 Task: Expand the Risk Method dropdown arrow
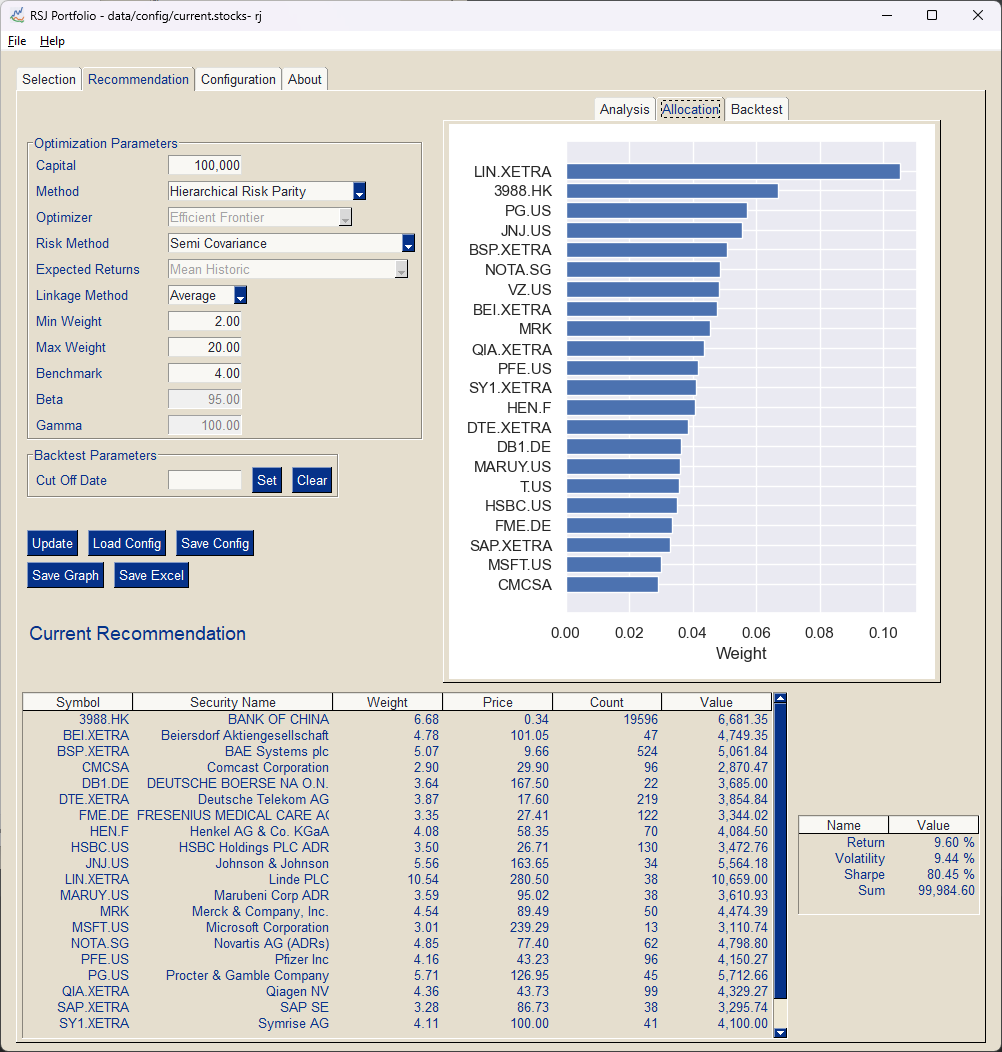(408, 244)
